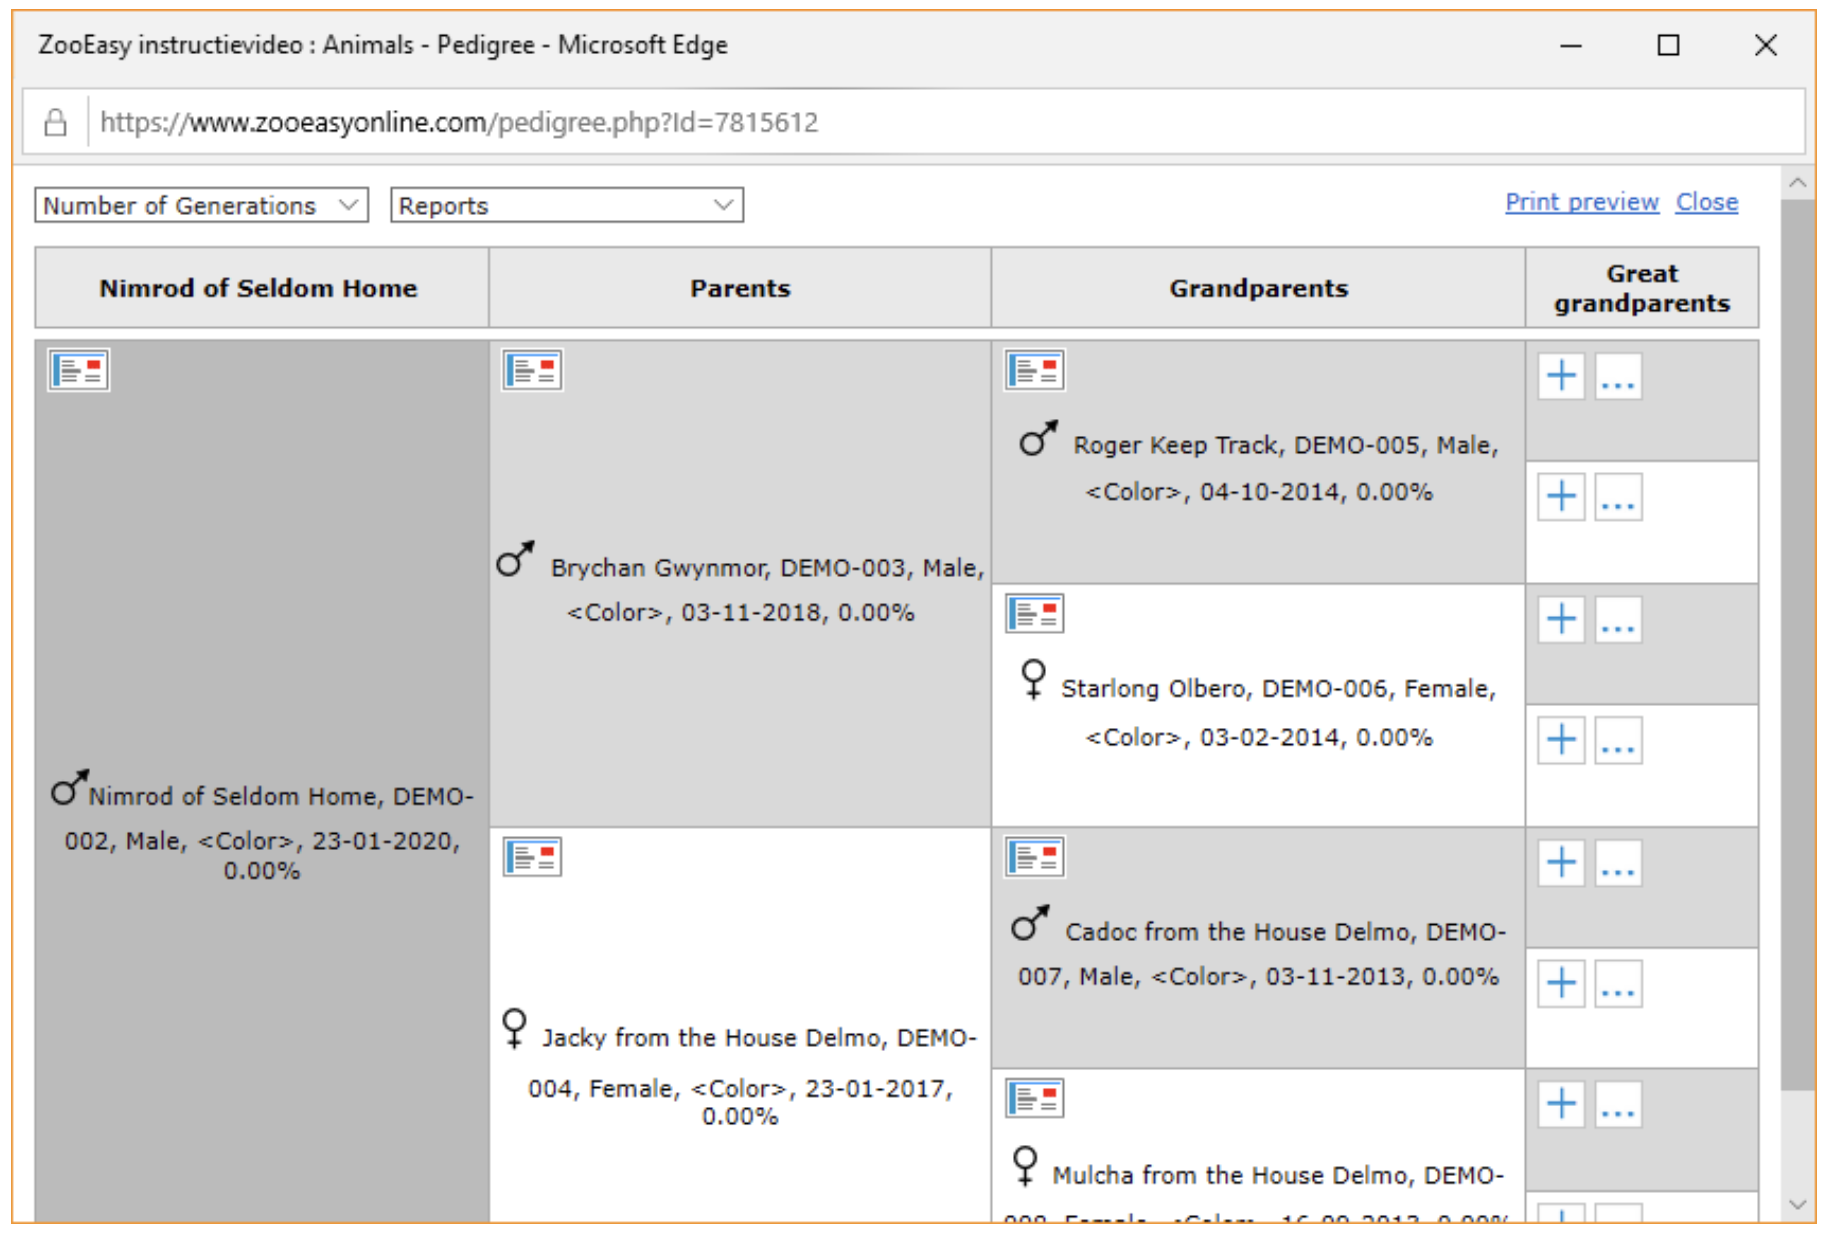
Task: Open the details card icon for Mulcha from the House Delmo
Action: [x=1035, y=1099]
